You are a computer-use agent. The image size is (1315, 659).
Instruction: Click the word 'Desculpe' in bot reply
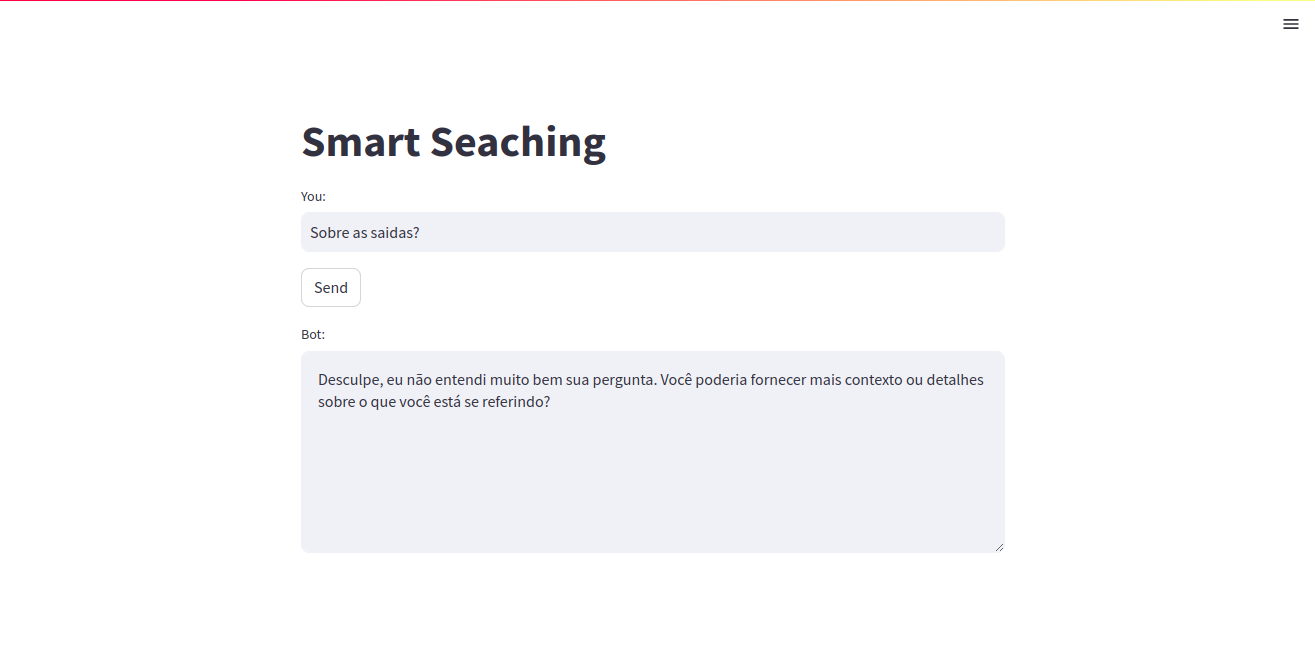point(349,380)
